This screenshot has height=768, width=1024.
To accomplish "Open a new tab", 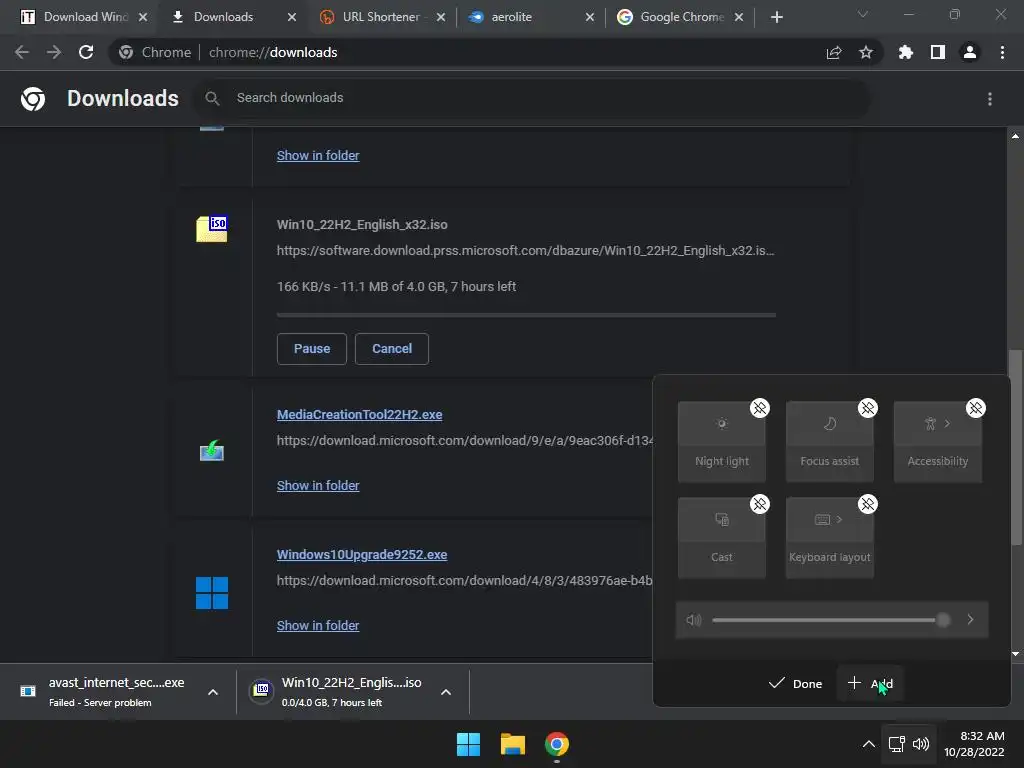I will (x=776, y=17).
